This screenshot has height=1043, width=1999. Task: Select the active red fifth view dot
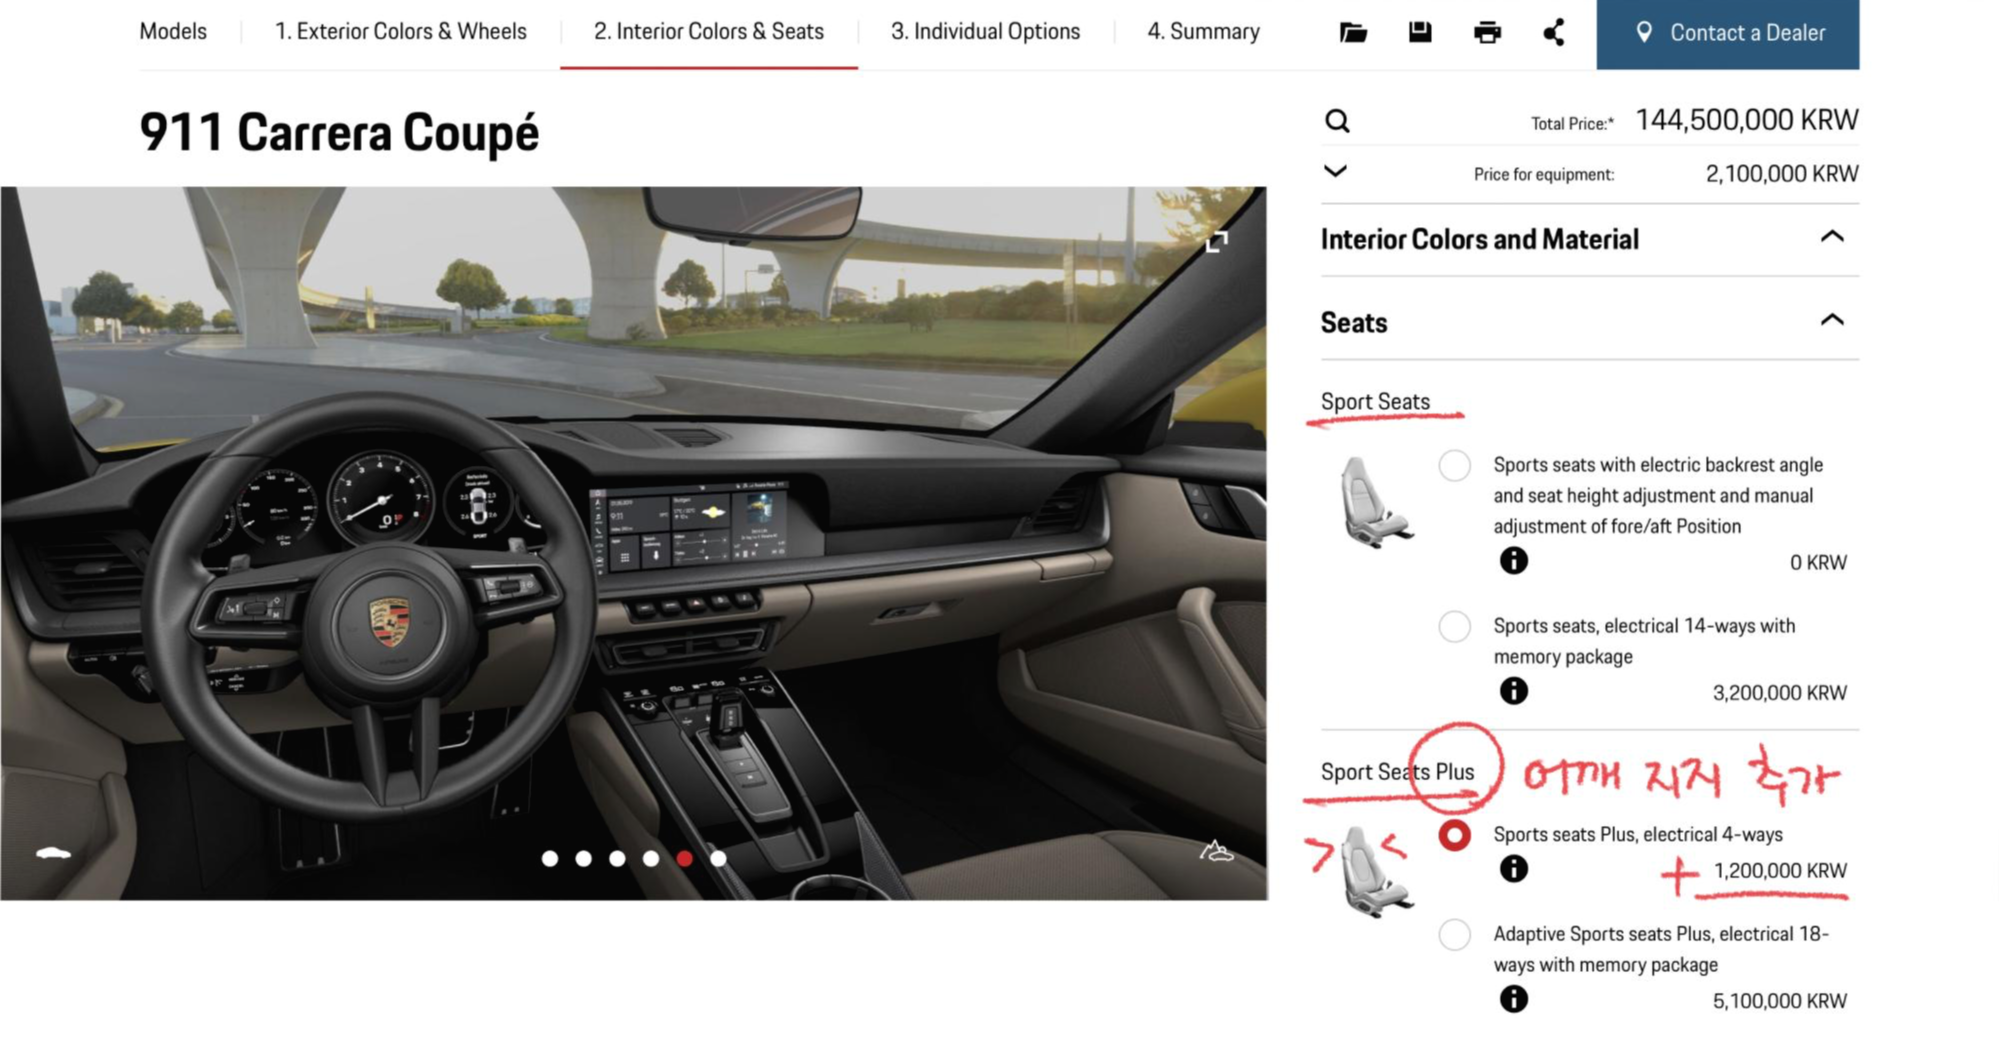coord(685,858)
